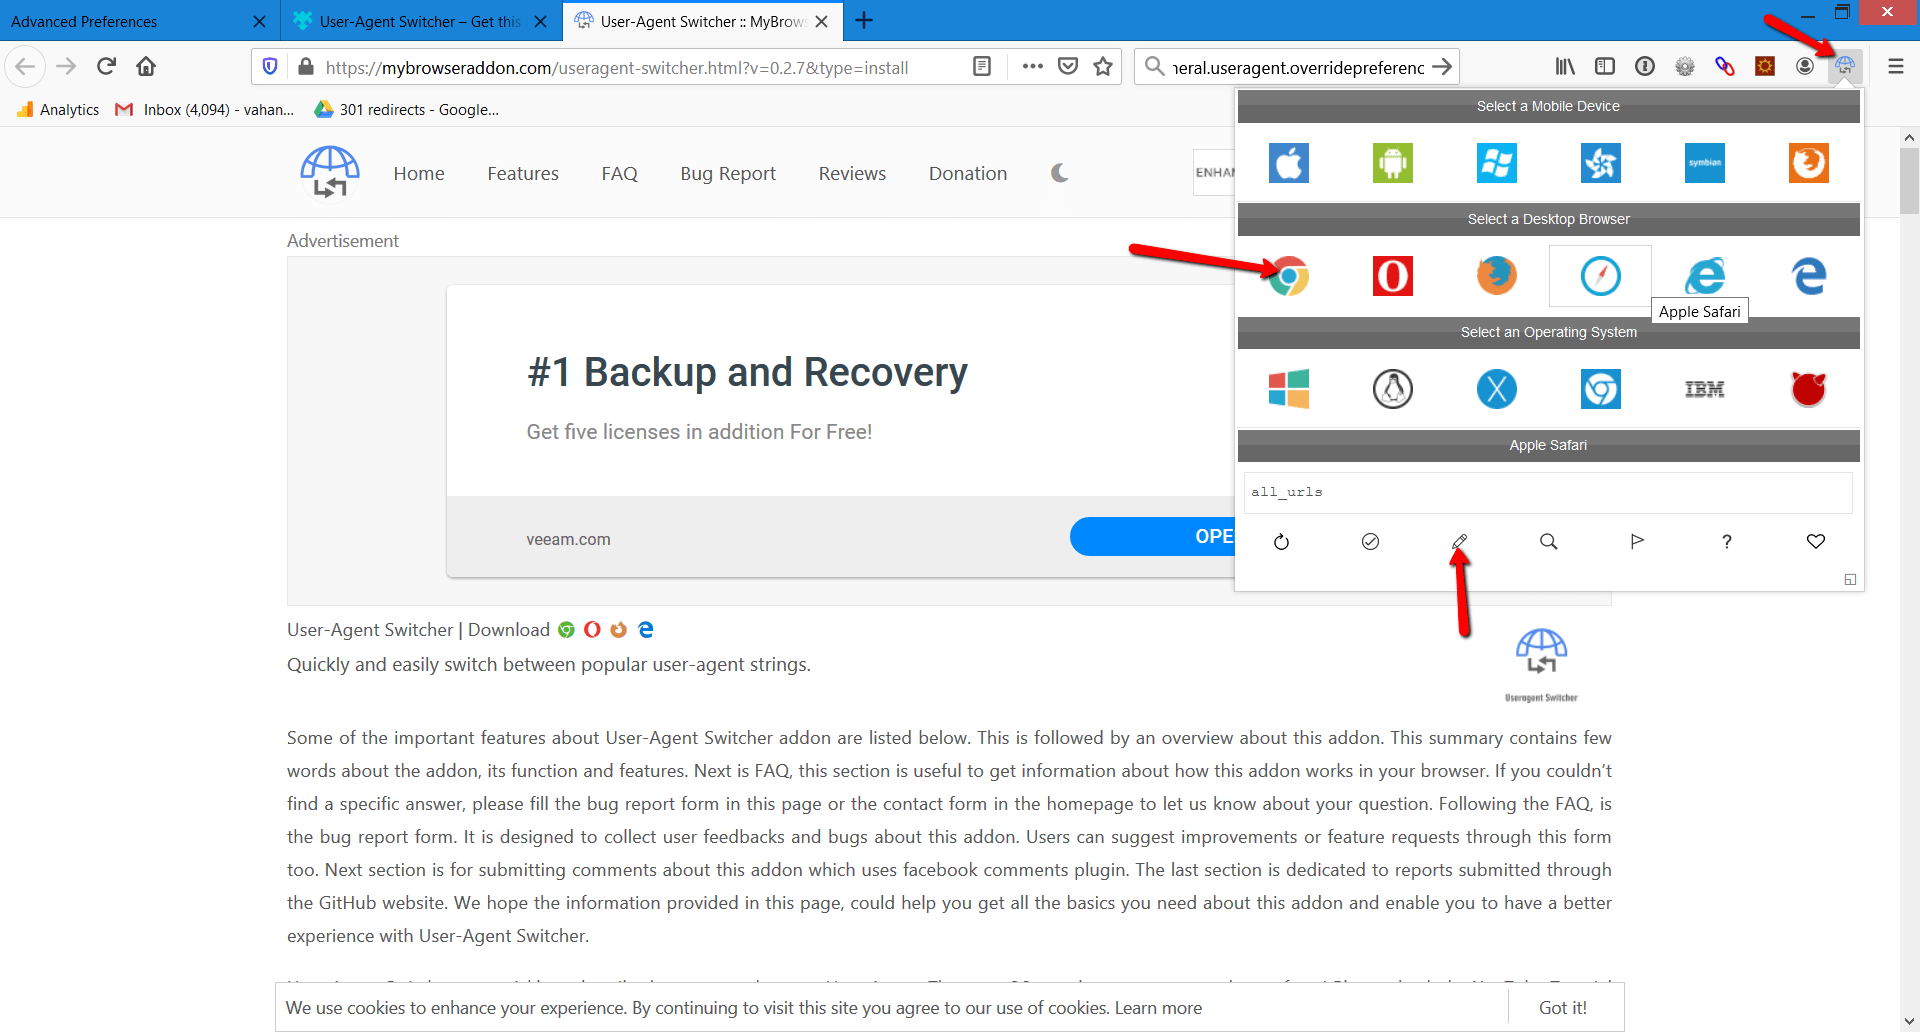Click the heart donate icon in popup

[1815, 541]
